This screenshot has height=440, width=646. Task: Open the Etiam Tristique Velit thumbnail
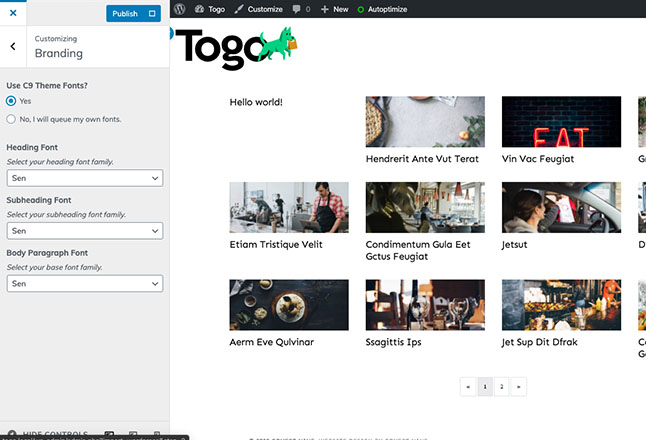point(289,207)
